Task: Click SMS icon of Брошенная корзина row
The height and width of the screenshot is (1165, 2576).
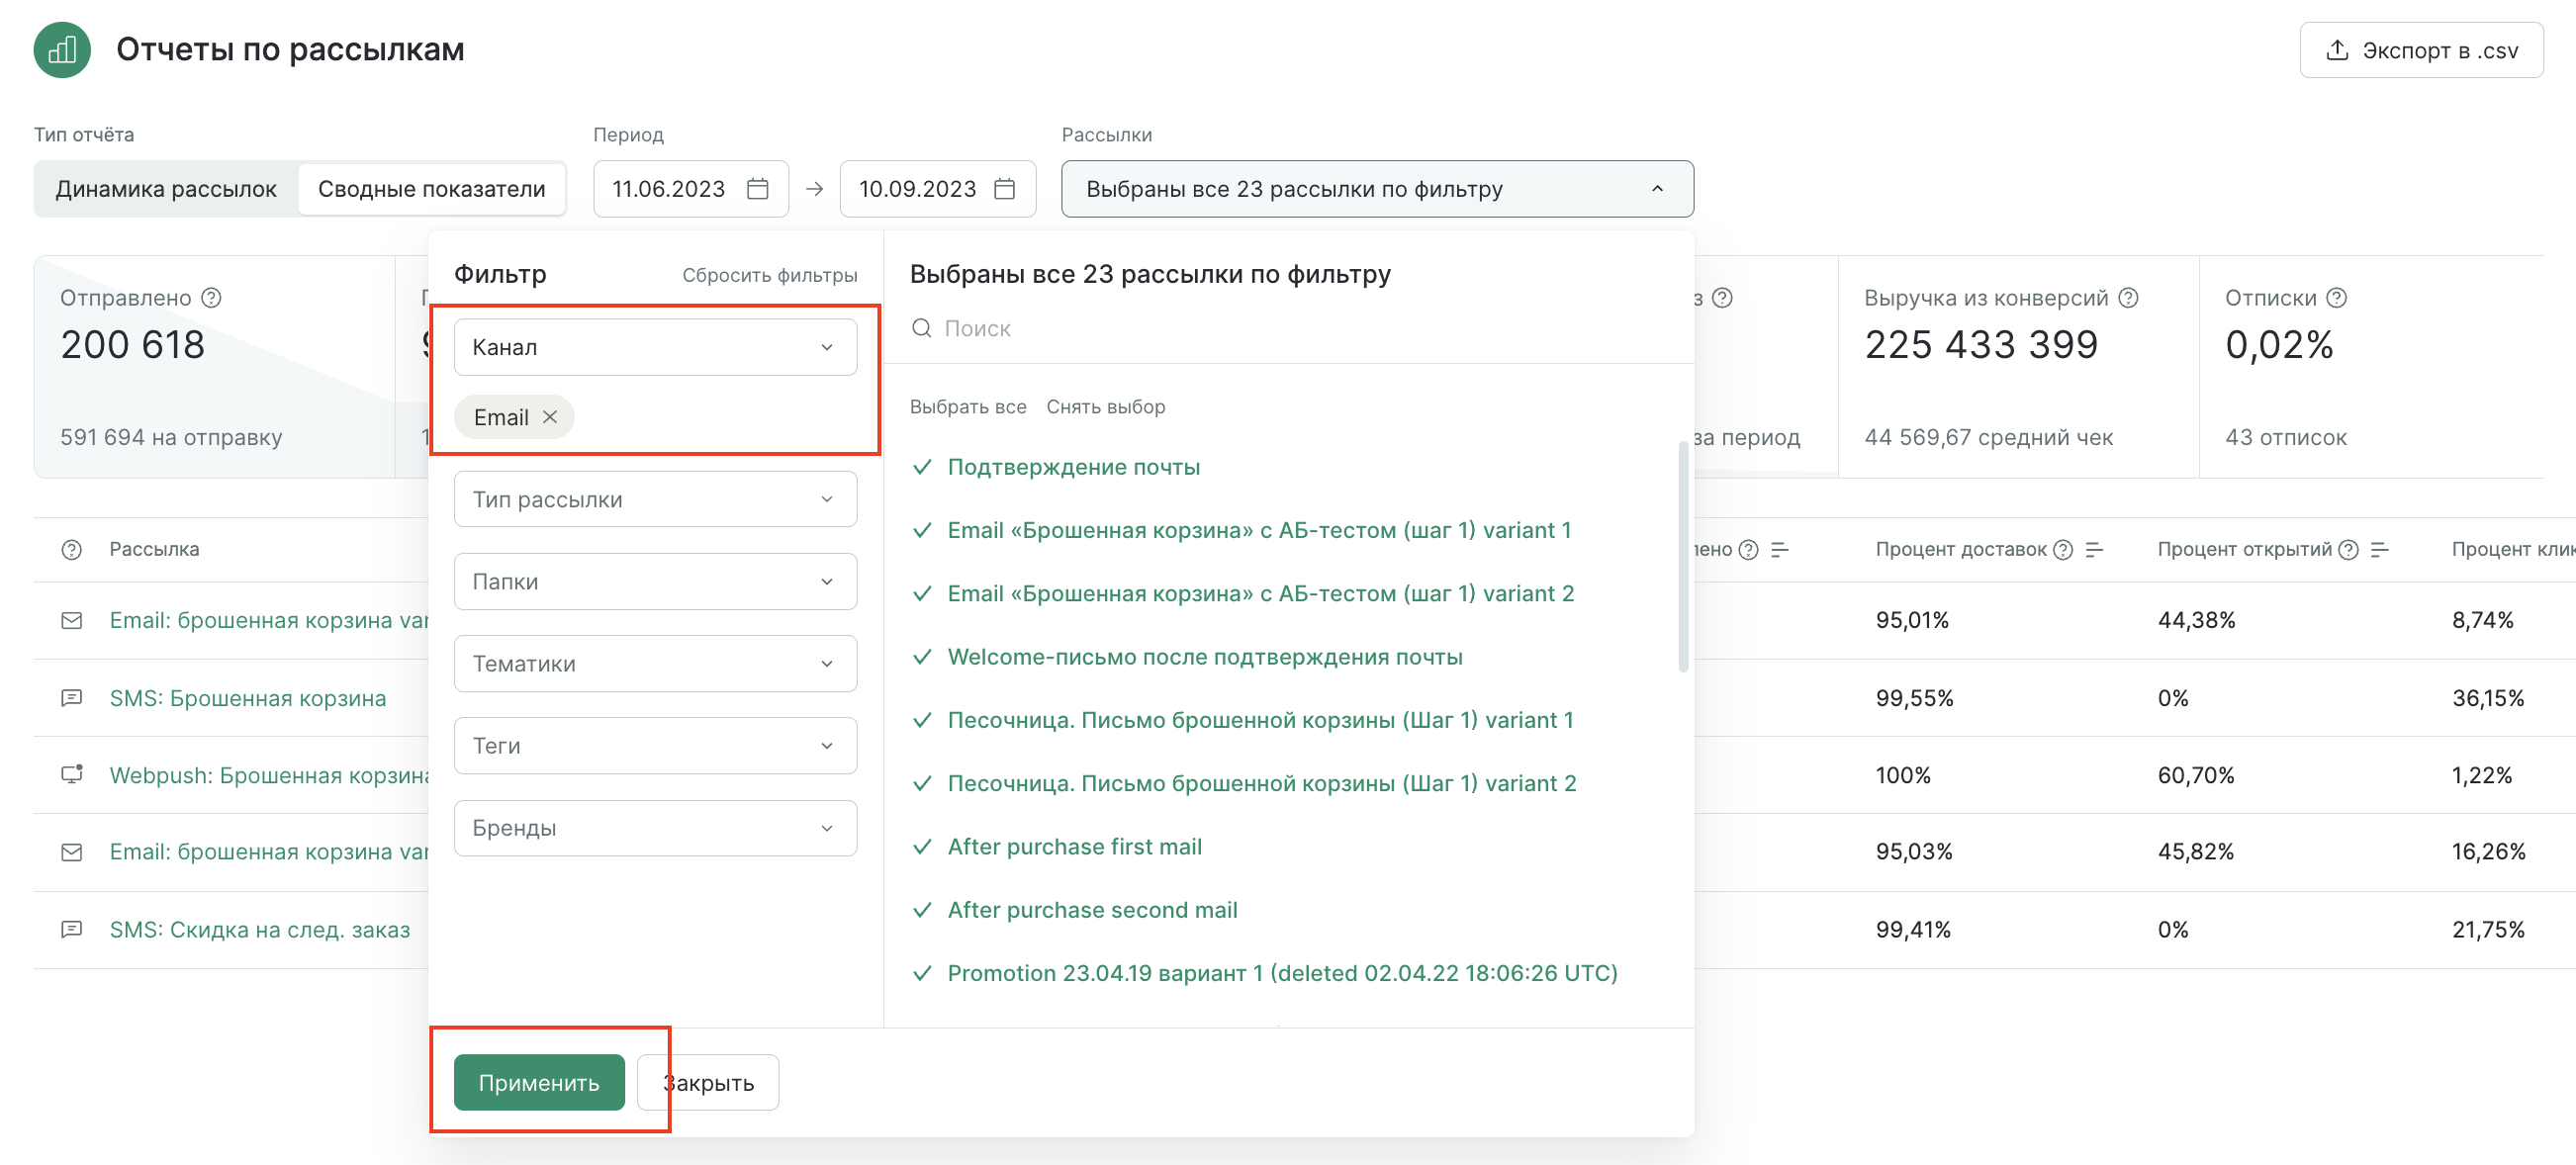Action: 72,698
